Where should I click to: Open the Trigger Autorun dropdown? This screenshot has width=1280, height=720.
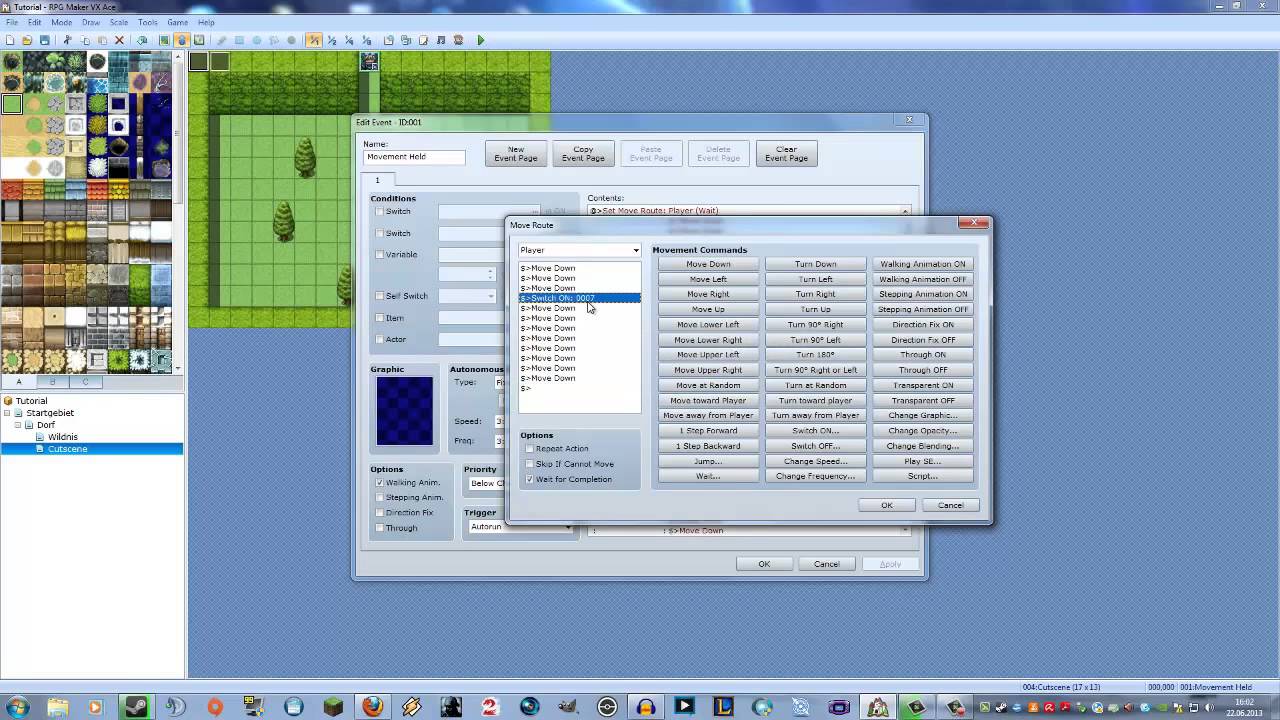pyautogui.click(x=519, y=526)
